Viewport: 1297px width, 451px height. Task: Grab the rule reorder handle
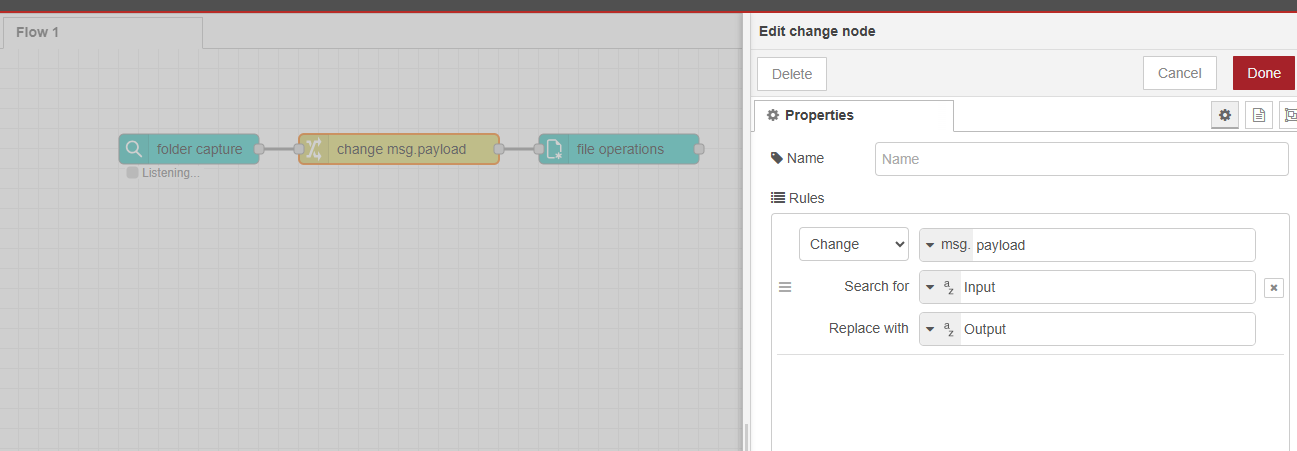[x=785, y=287]
